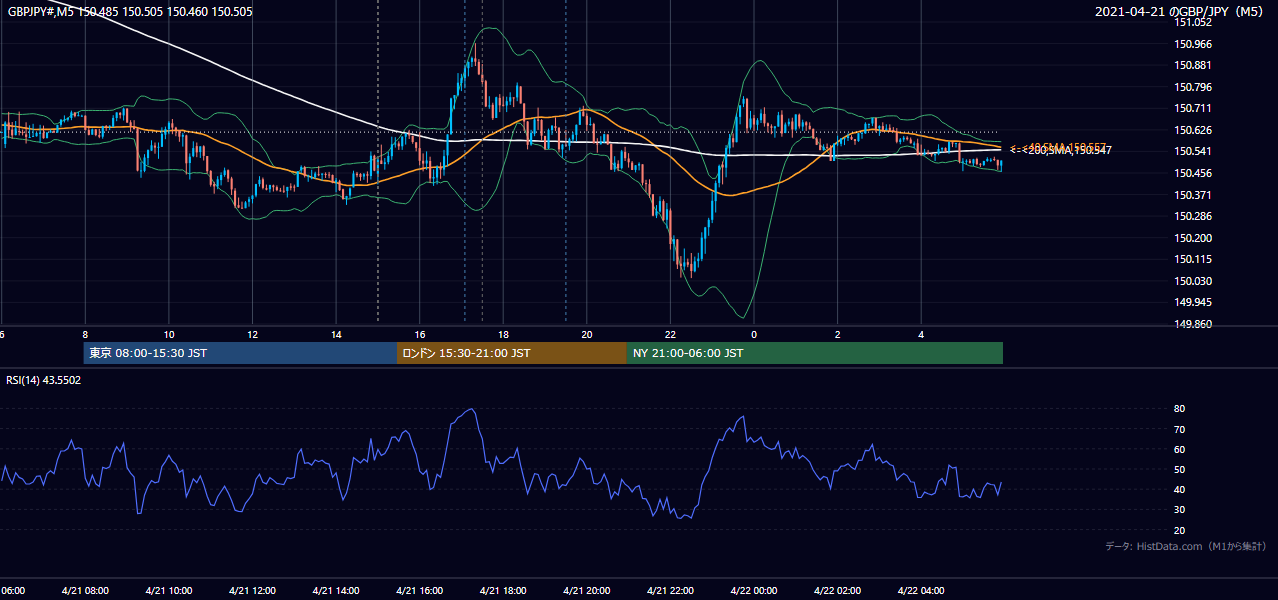Click hour label 14 under price chart
This screenshot has width=1278, height=600.
pos(336,335)
